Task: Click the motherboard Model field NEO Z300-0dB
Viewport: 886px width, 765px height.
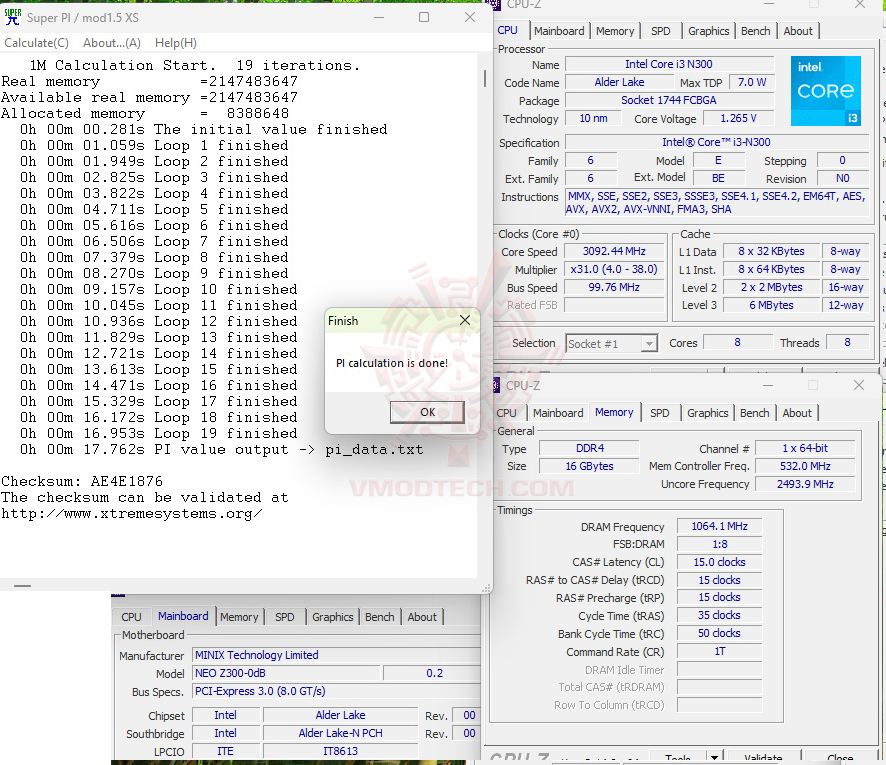Action: [286, 673]
